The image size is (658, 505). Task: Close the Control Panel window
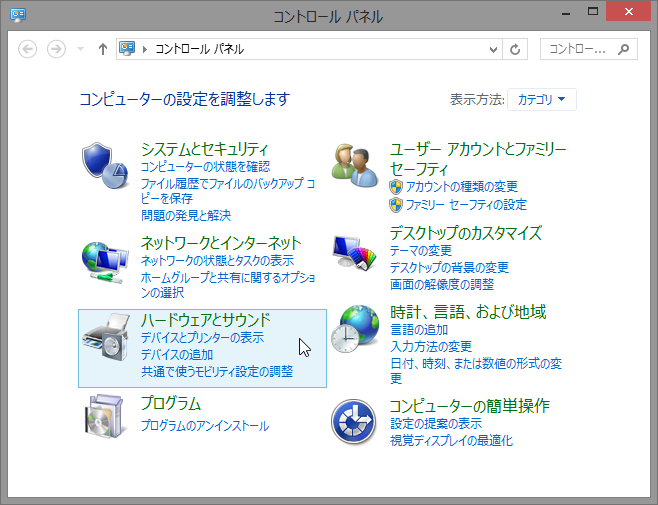[x=629, y=12]
